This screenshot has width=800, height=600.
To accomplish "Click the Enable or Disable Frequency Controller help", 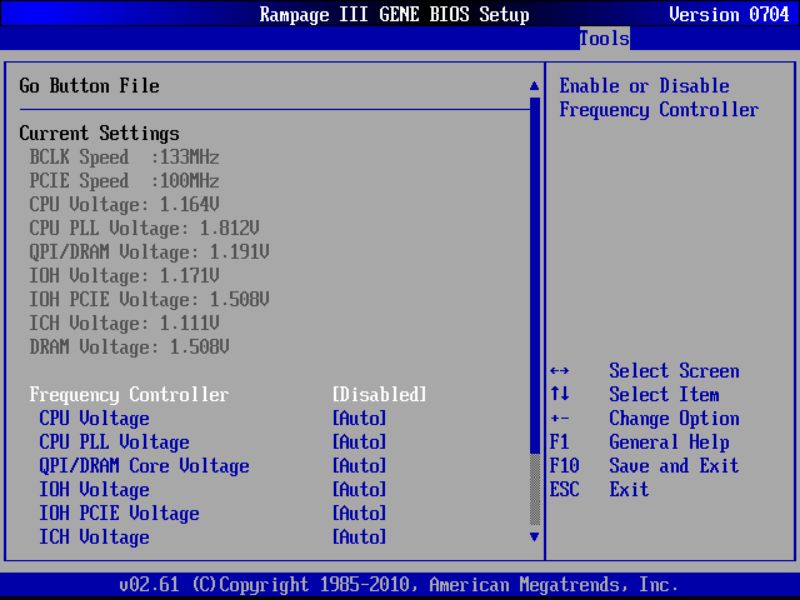I will point(659,97).
